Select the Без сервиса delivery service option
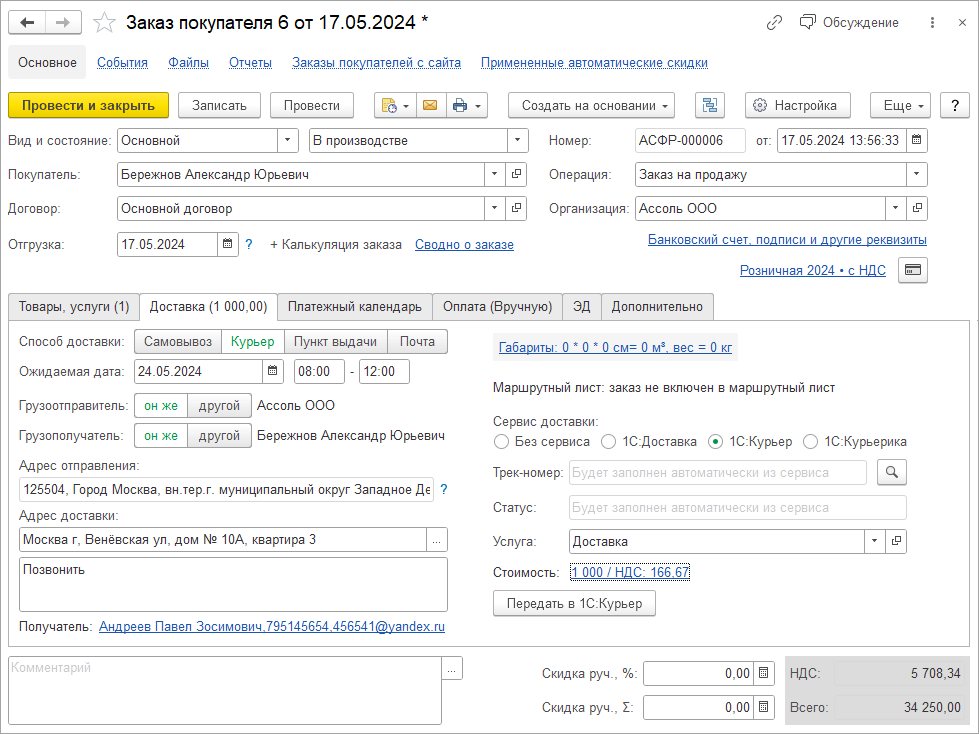The image size is (979, 734). pyautogui.click(x=502, y=441)
